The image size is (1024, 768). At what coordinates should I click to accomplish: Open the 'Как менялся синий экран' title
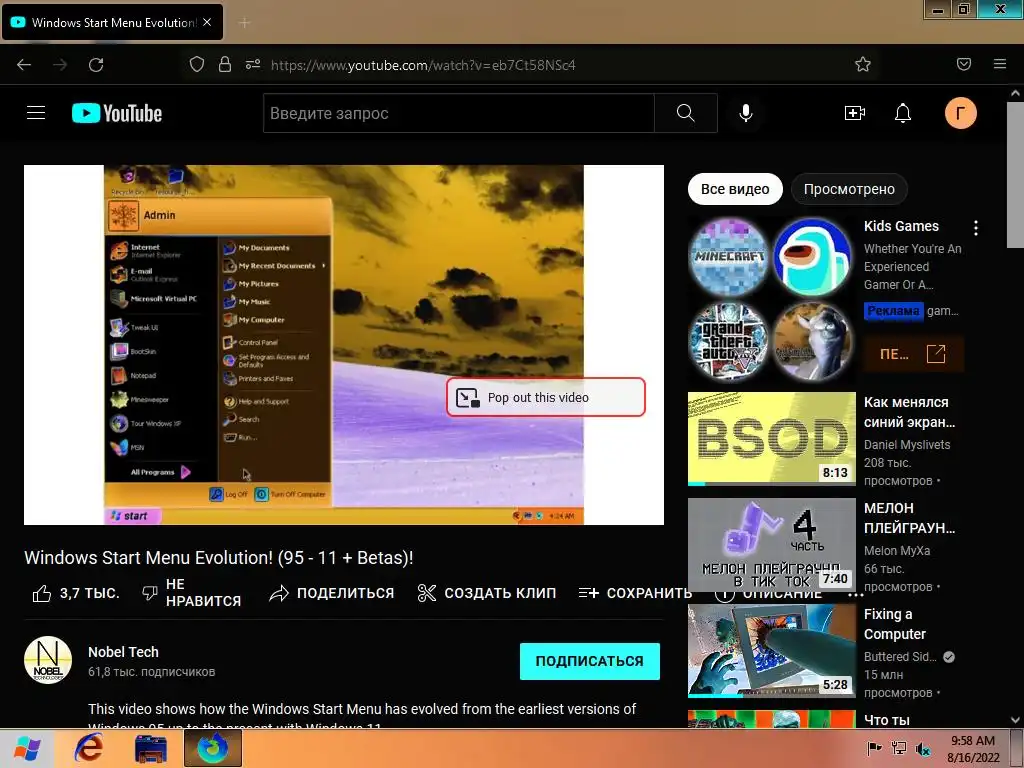pos(910,412)
